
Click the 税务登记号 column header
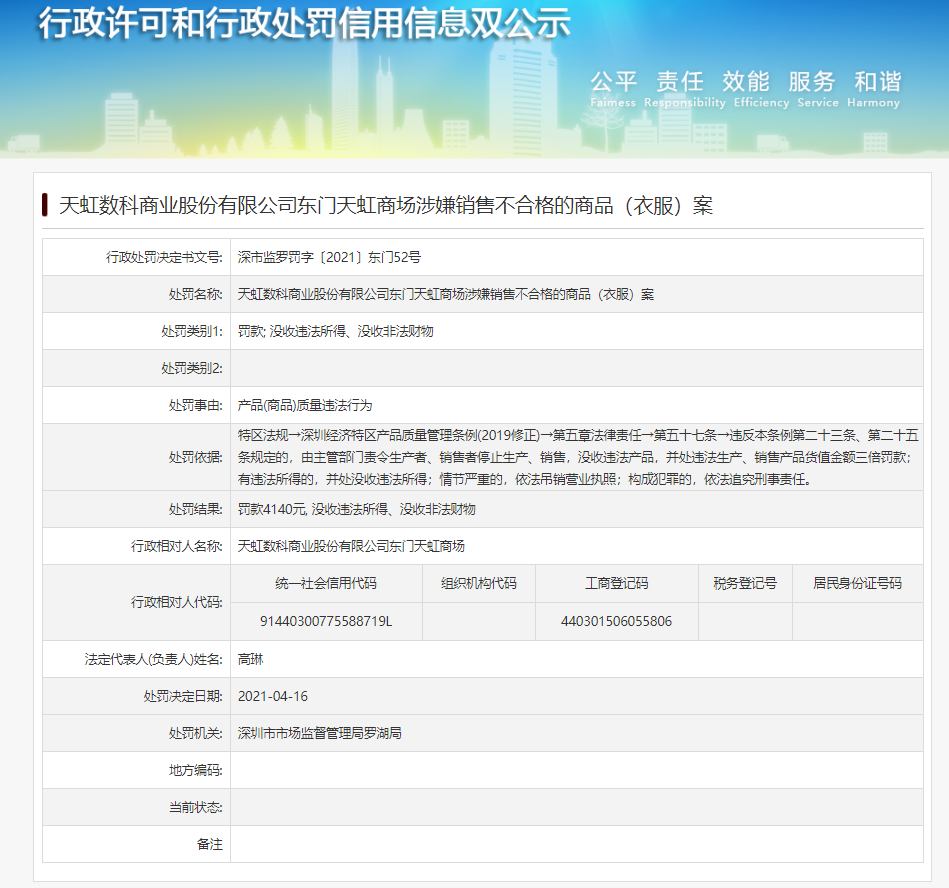tap(745, 583)
